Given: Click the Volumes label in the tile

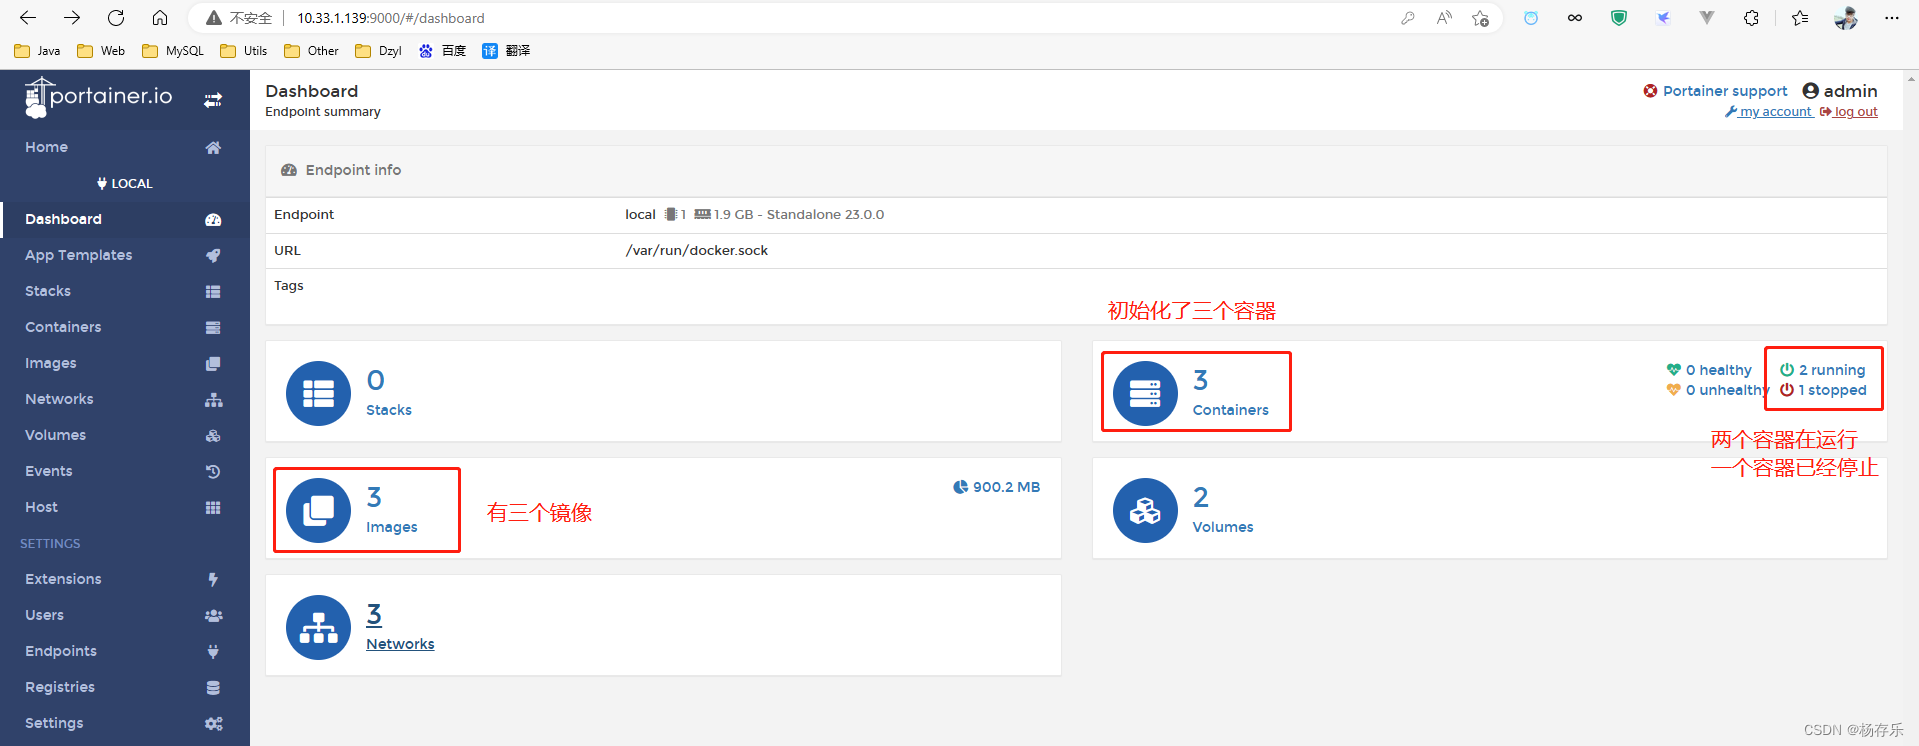Looking at the screenshot, I should [x=1223, y=527].
